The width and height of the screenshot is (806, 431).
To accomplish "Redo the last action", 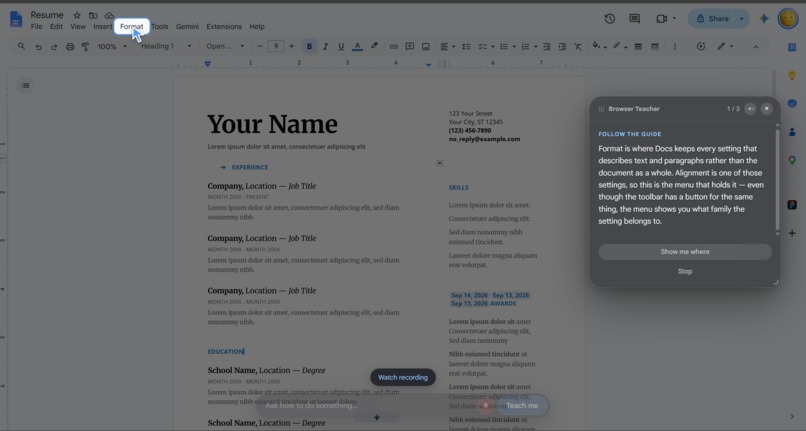I will tap(54, 47).
